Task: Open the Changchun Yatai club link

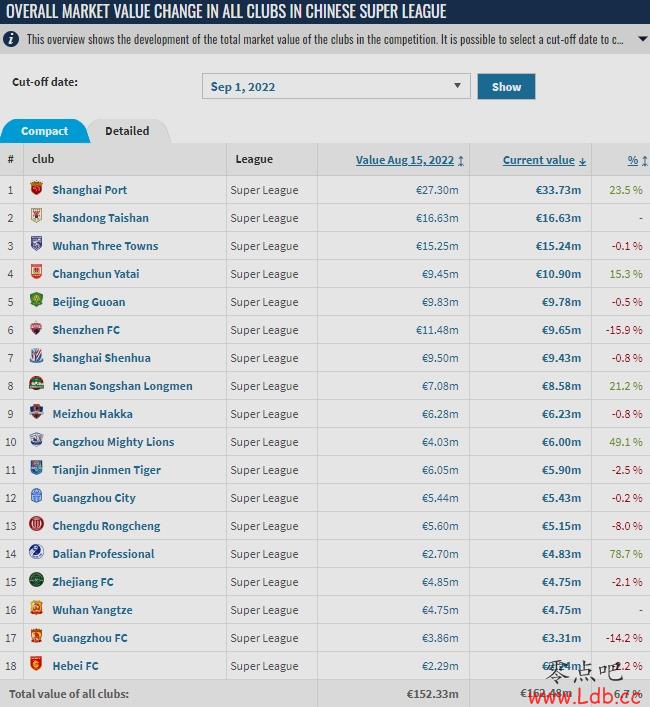Action: [x=96, y=274]
